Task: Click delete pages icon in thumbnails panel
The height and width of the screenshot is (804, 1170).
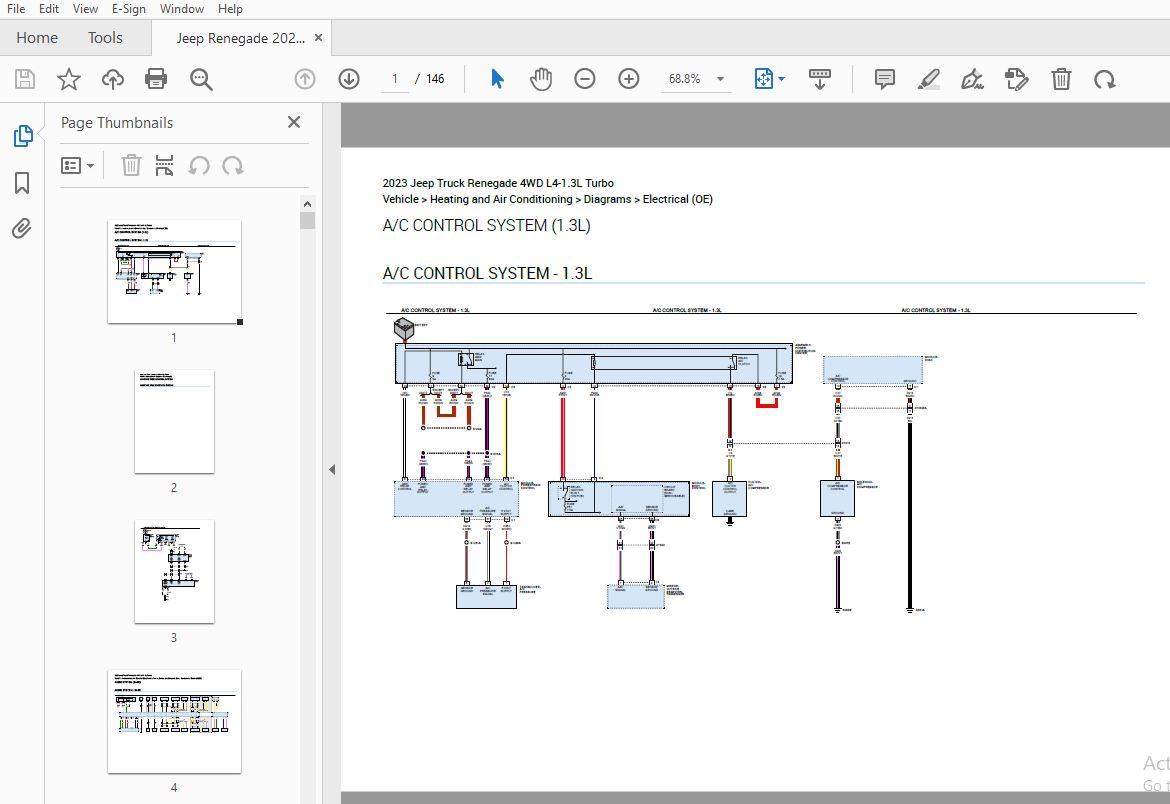Action: click(131, 165)
